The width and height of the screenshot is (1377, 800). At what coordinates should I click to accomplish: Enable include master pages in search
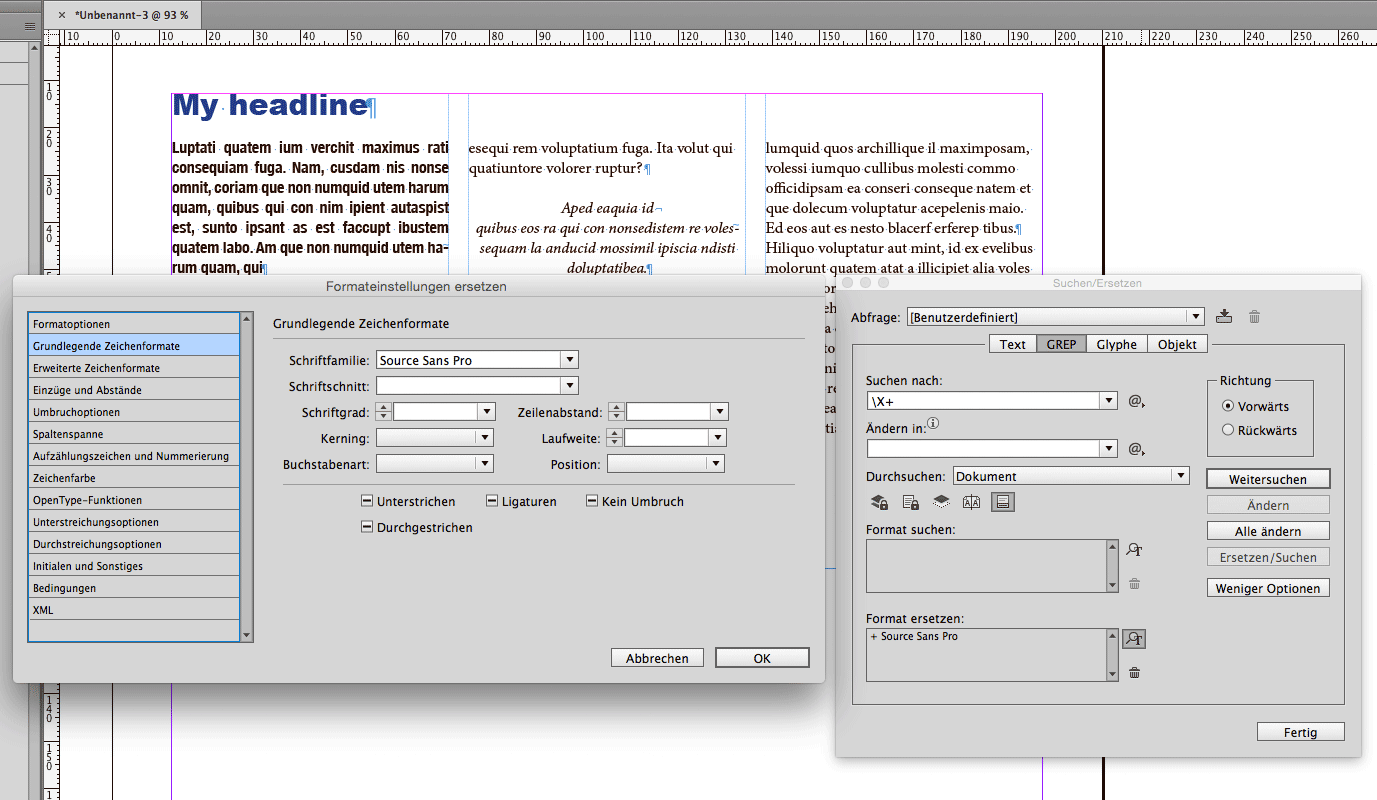pos(970,502)
